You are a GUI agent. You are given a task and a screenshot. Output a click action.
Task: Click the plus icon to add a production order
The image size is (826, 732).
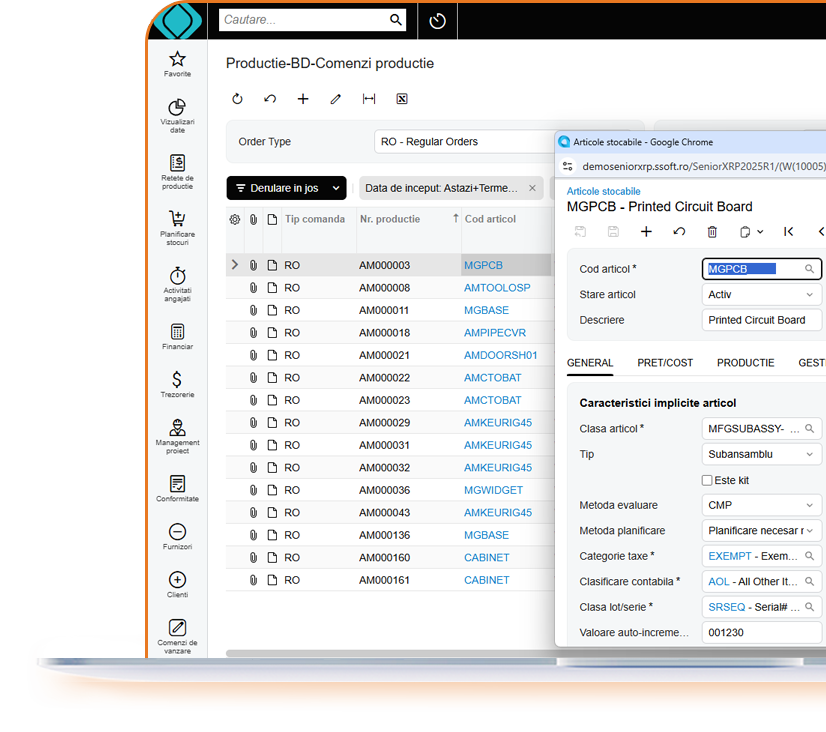(302, 98)
